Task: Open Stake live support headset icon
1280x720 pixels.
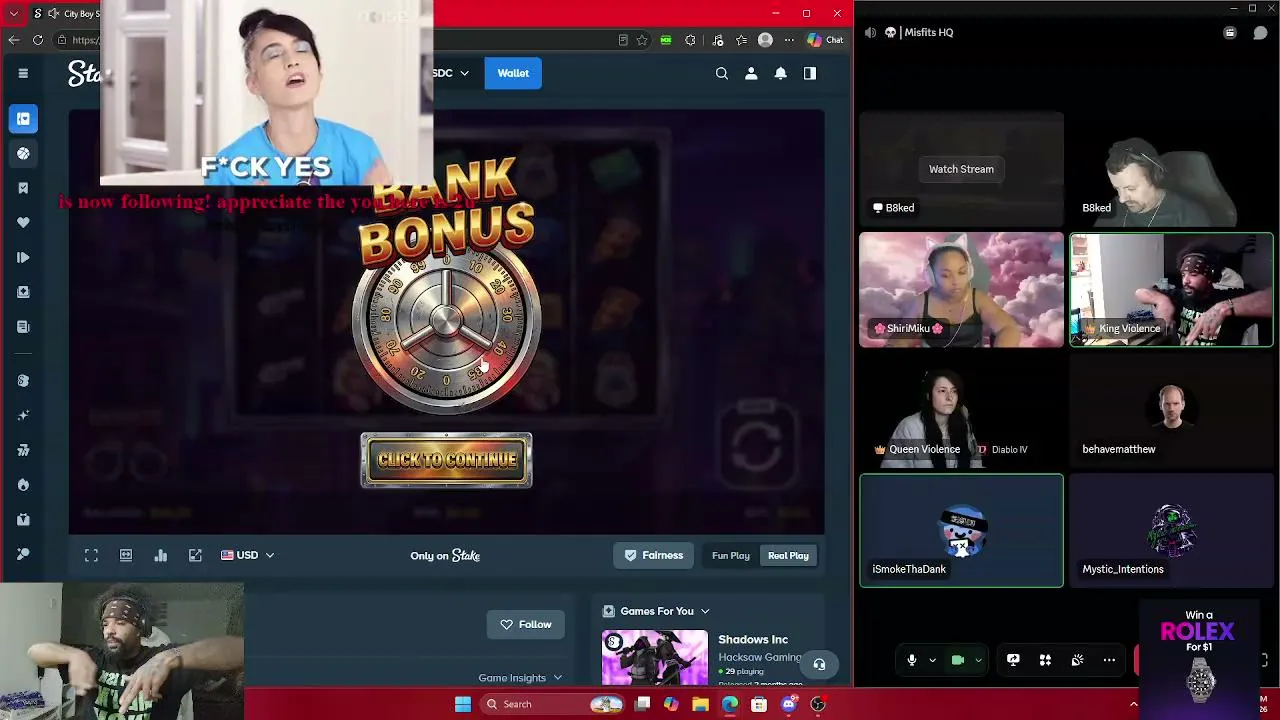Action: 819,664
